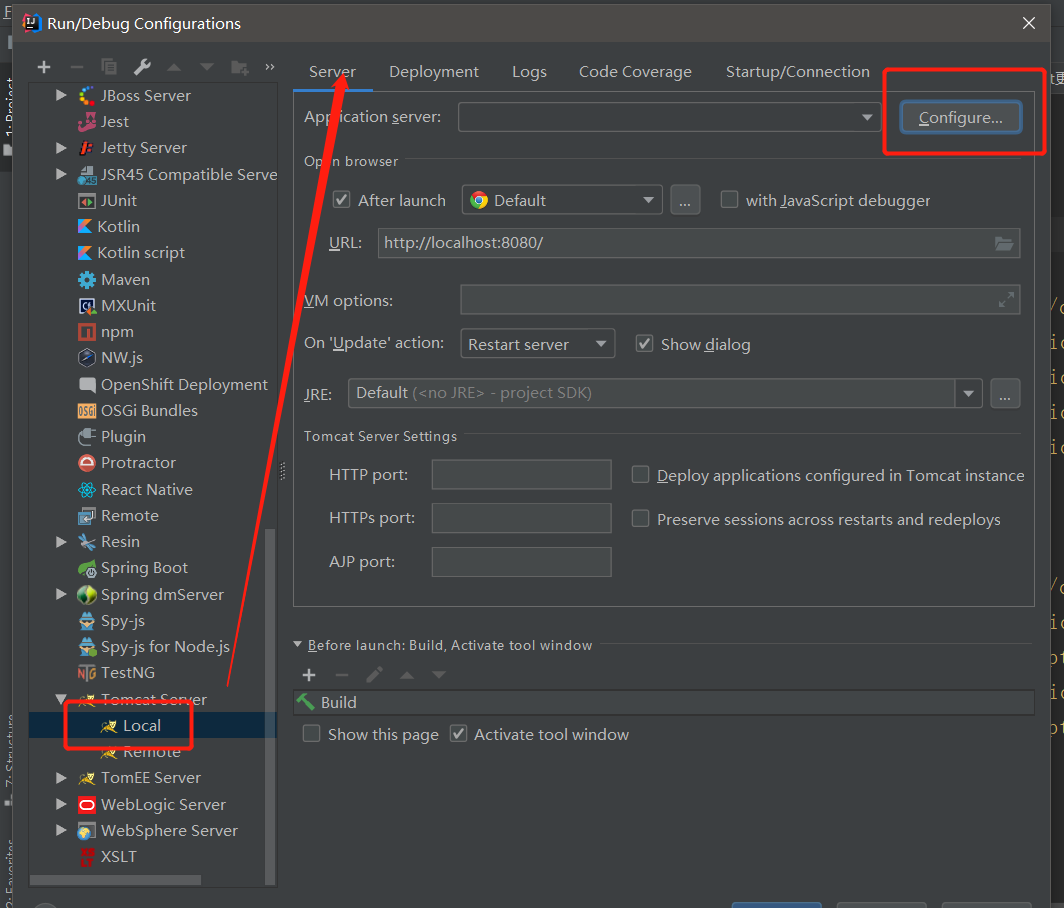Select Remote configuration with monitor icon
The width and height of the screenshot is (1064, 908).
tap(87, 516)
